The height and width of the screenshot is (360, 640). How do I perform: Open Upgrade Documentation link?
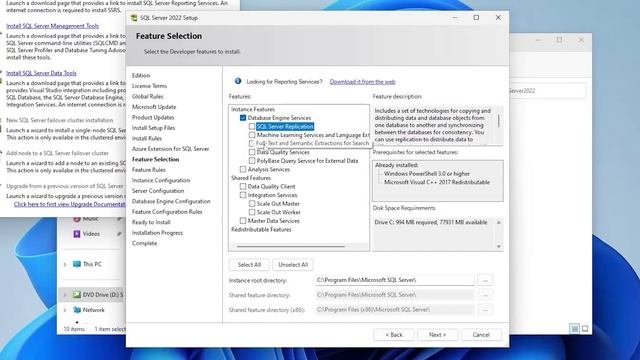(x=69, y=204)
